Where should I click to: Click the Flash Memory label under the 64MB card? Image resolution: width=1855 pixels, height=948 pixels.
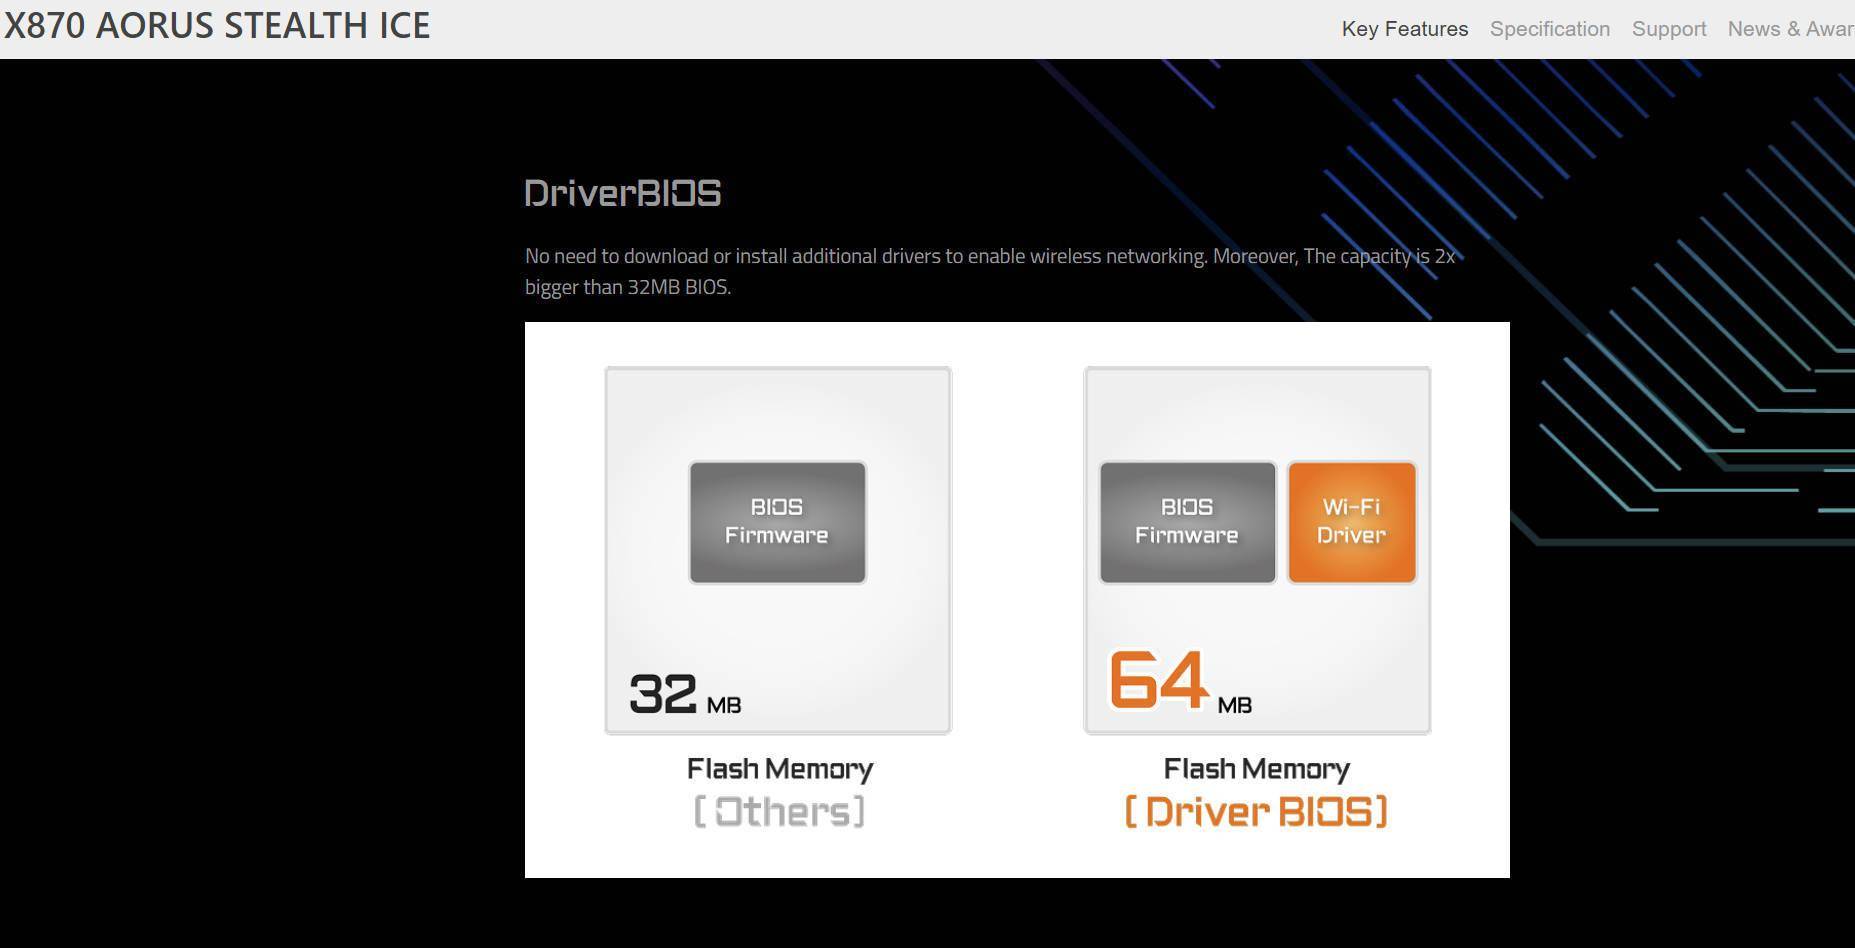(x=1257, y=768)
